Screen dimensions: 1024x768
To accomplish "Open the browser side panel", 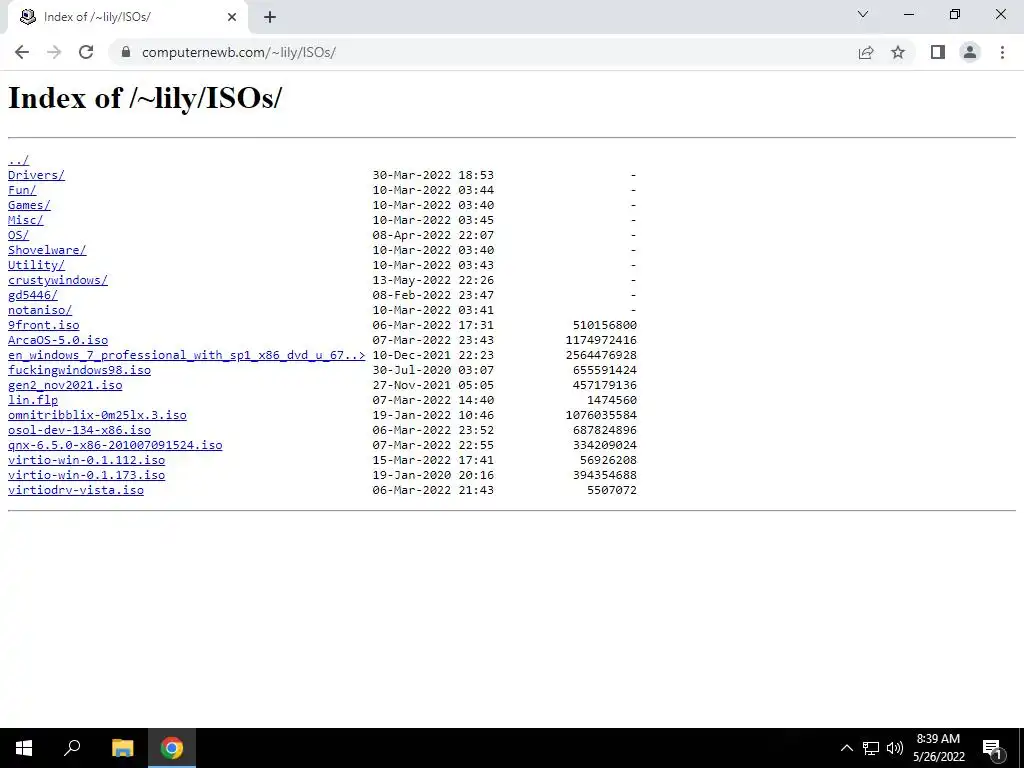I will coord(938,52).
